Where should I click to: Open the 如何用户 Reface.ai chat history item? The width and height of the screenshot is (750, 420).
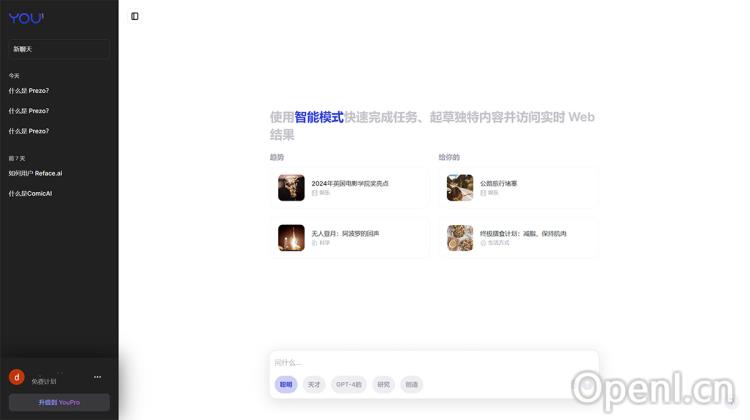click(36, 173)
